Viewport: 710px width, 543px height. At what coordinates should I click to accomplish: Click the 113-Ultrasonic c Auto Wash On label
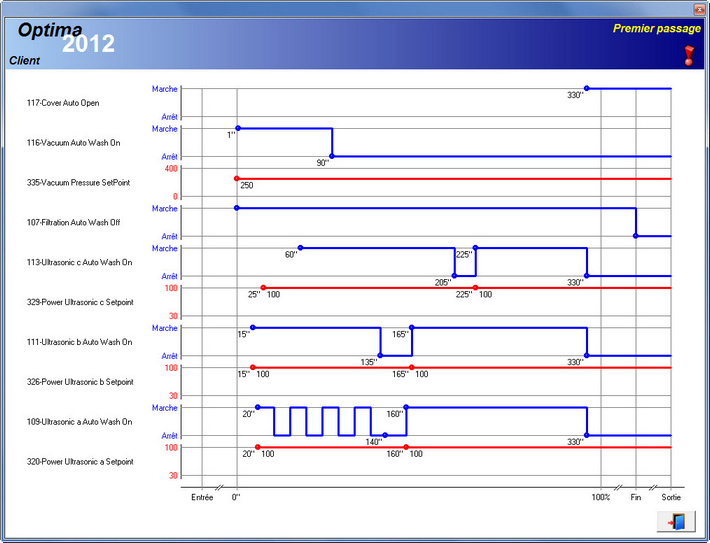coord(79,262)
